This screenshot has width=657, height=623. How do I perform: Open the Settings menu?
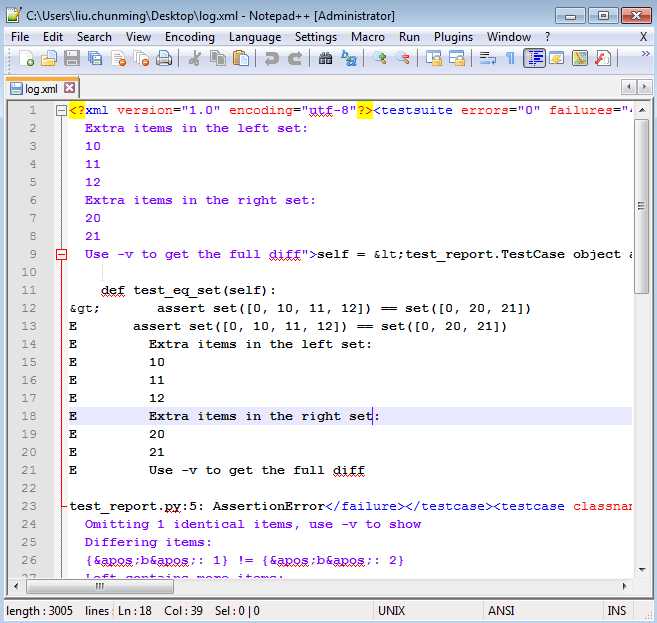coord(316,37)
